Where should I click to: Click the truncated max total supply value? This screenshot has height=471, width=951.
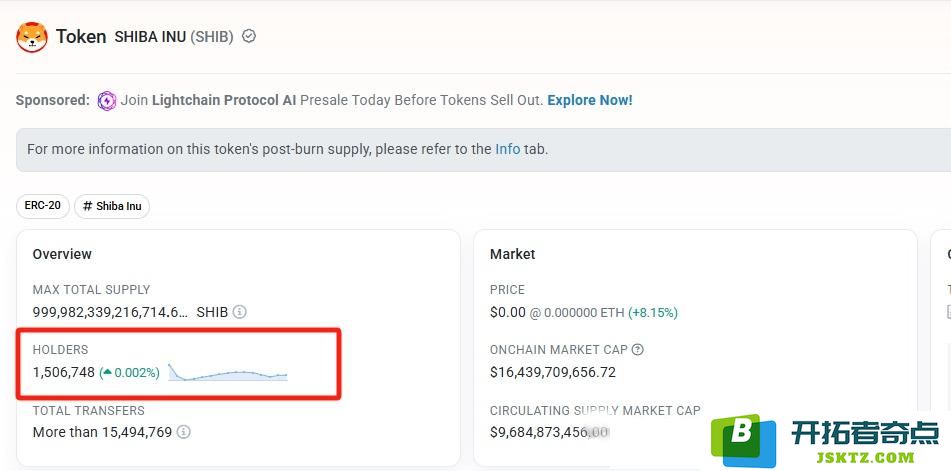tap(110, 312)
